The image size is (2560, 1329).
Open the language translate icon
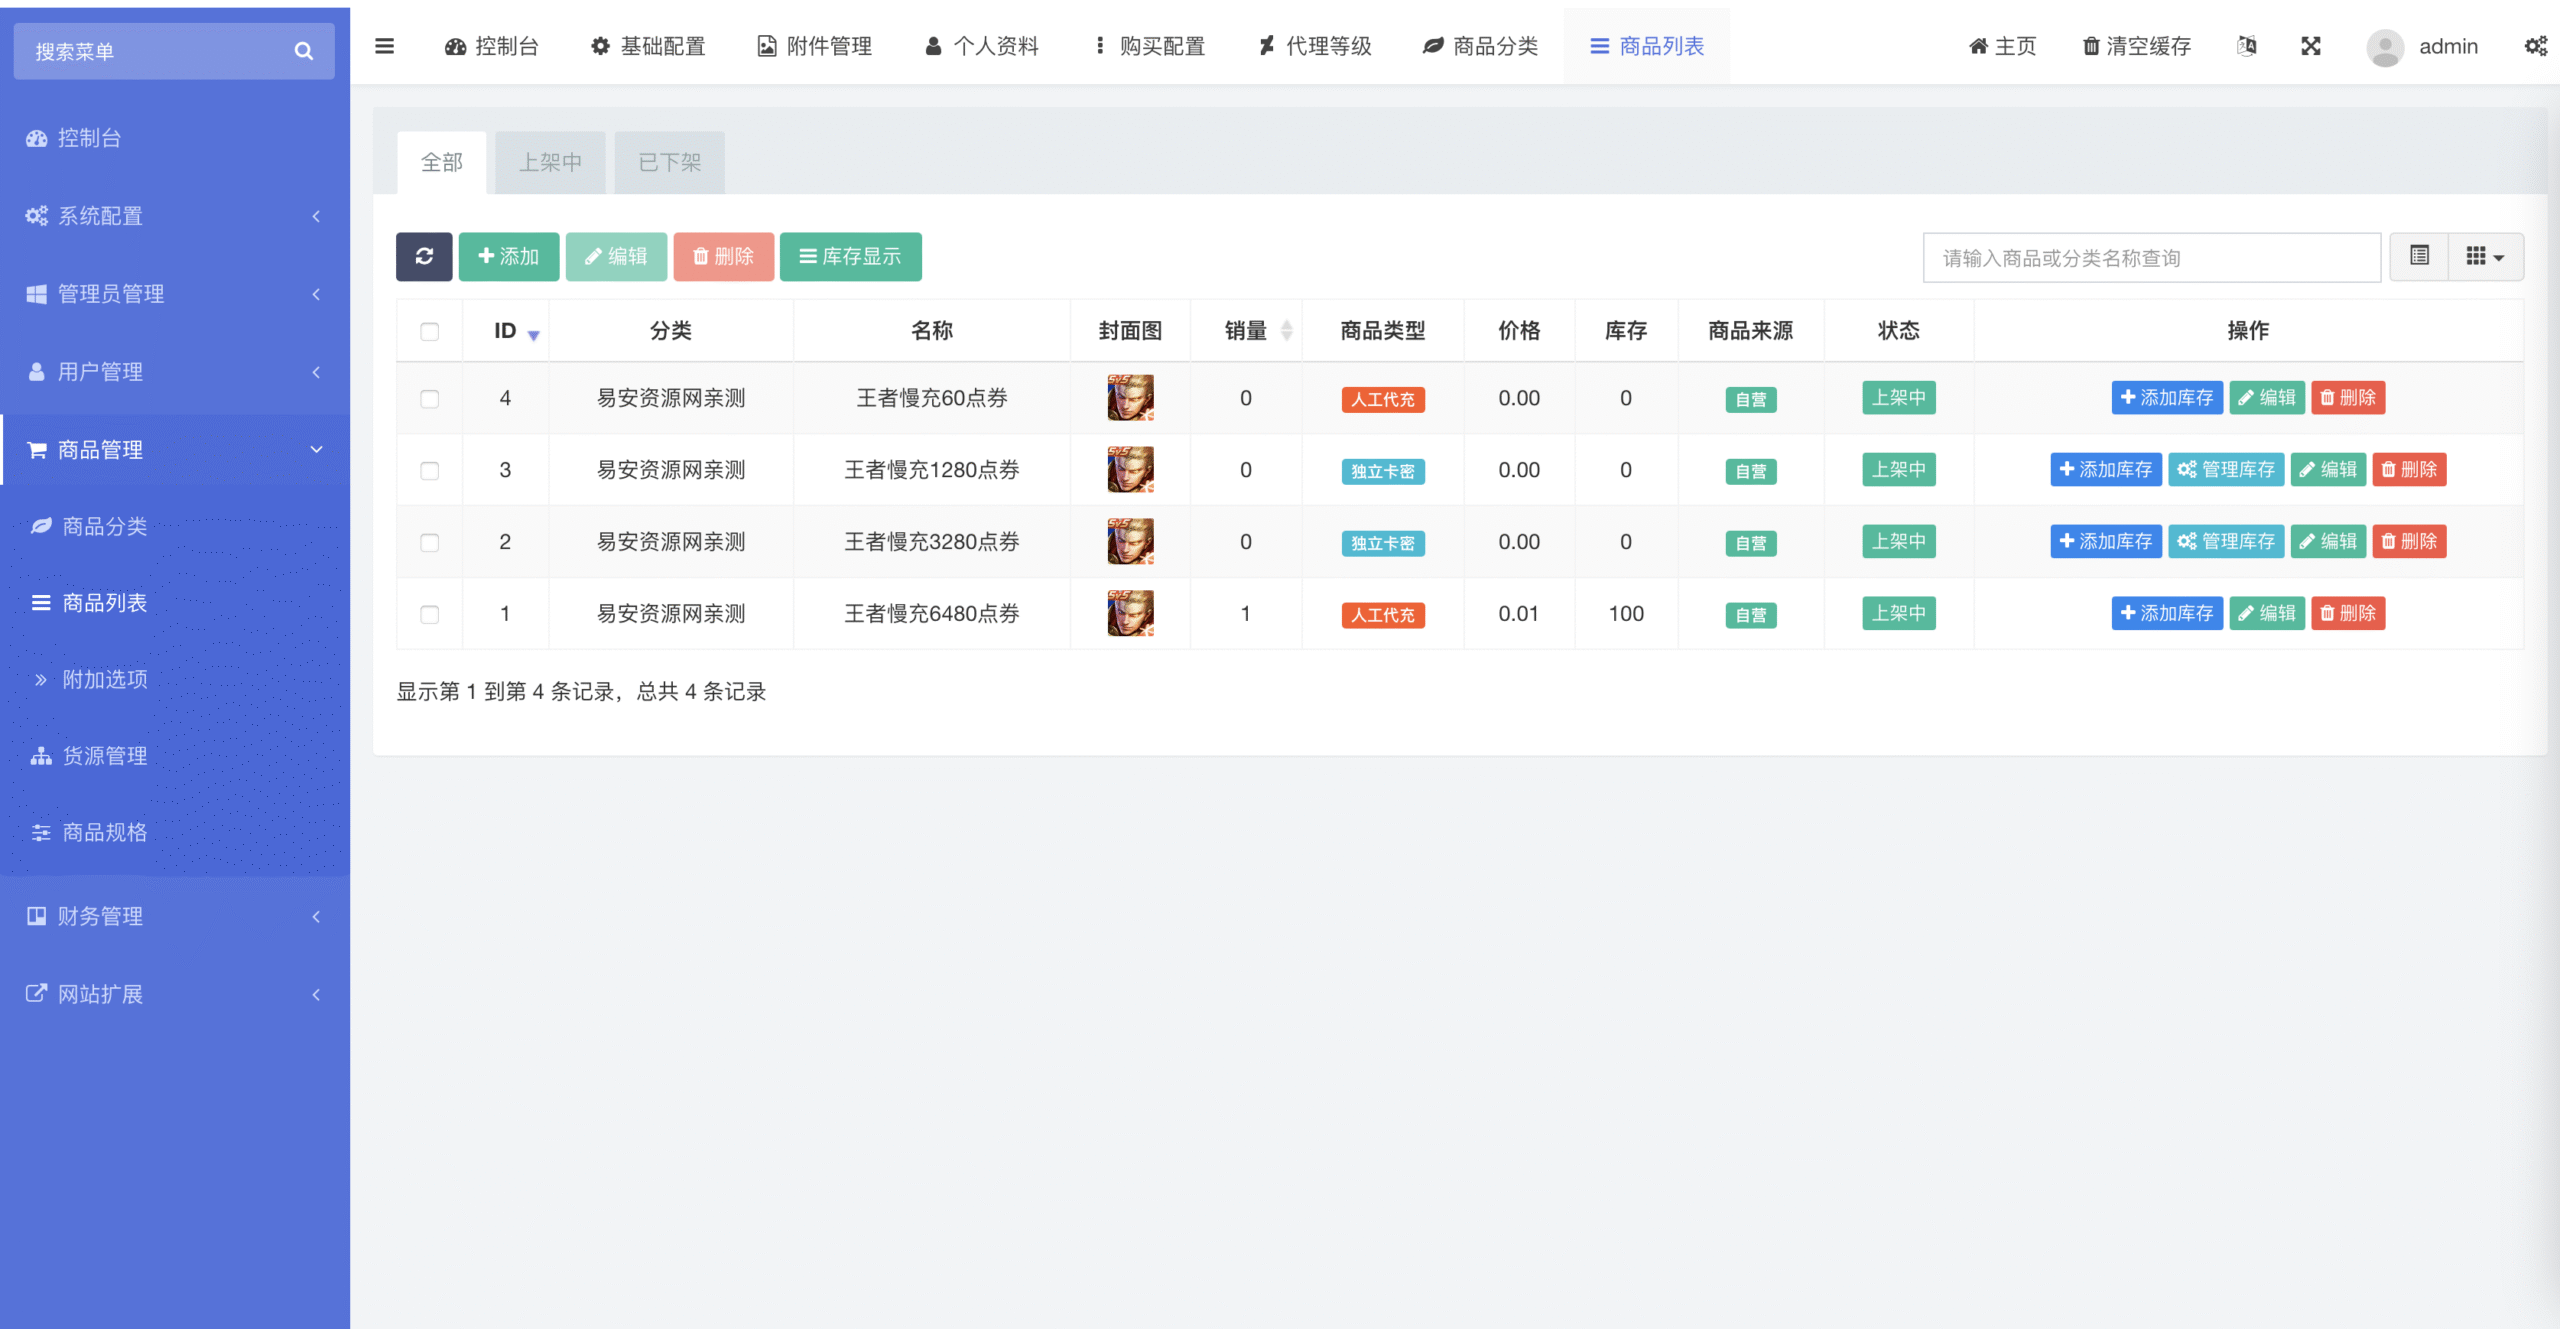2246,46
